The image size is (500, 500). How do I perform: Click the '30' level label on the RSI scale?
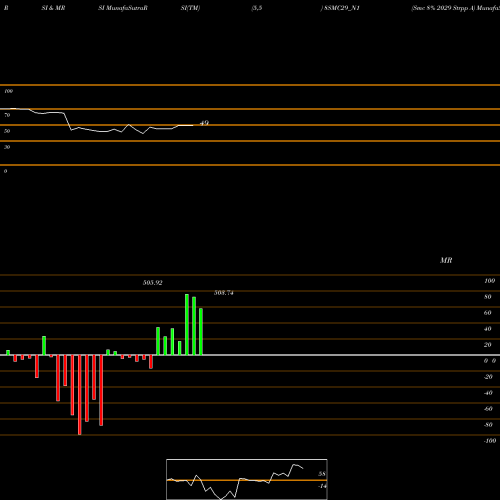[7, 147]
